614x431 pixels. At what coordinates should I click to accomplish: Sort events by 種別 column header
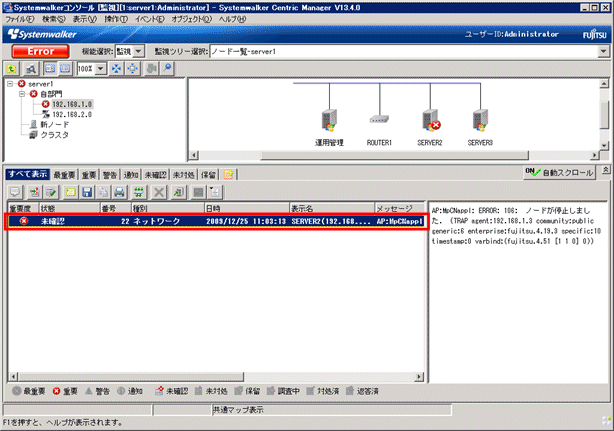pyautogui.click(x=168, y=208)
